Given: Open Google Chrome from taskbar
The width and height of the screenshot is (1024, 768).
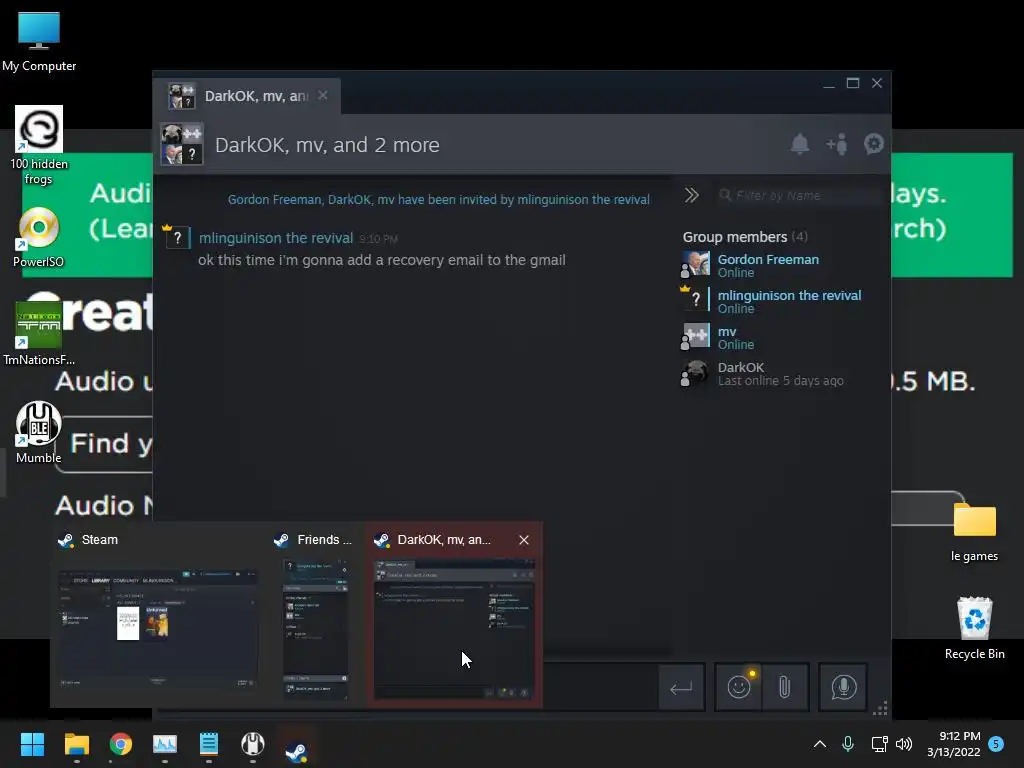Looking at the screenshot, I should (121, 744).
